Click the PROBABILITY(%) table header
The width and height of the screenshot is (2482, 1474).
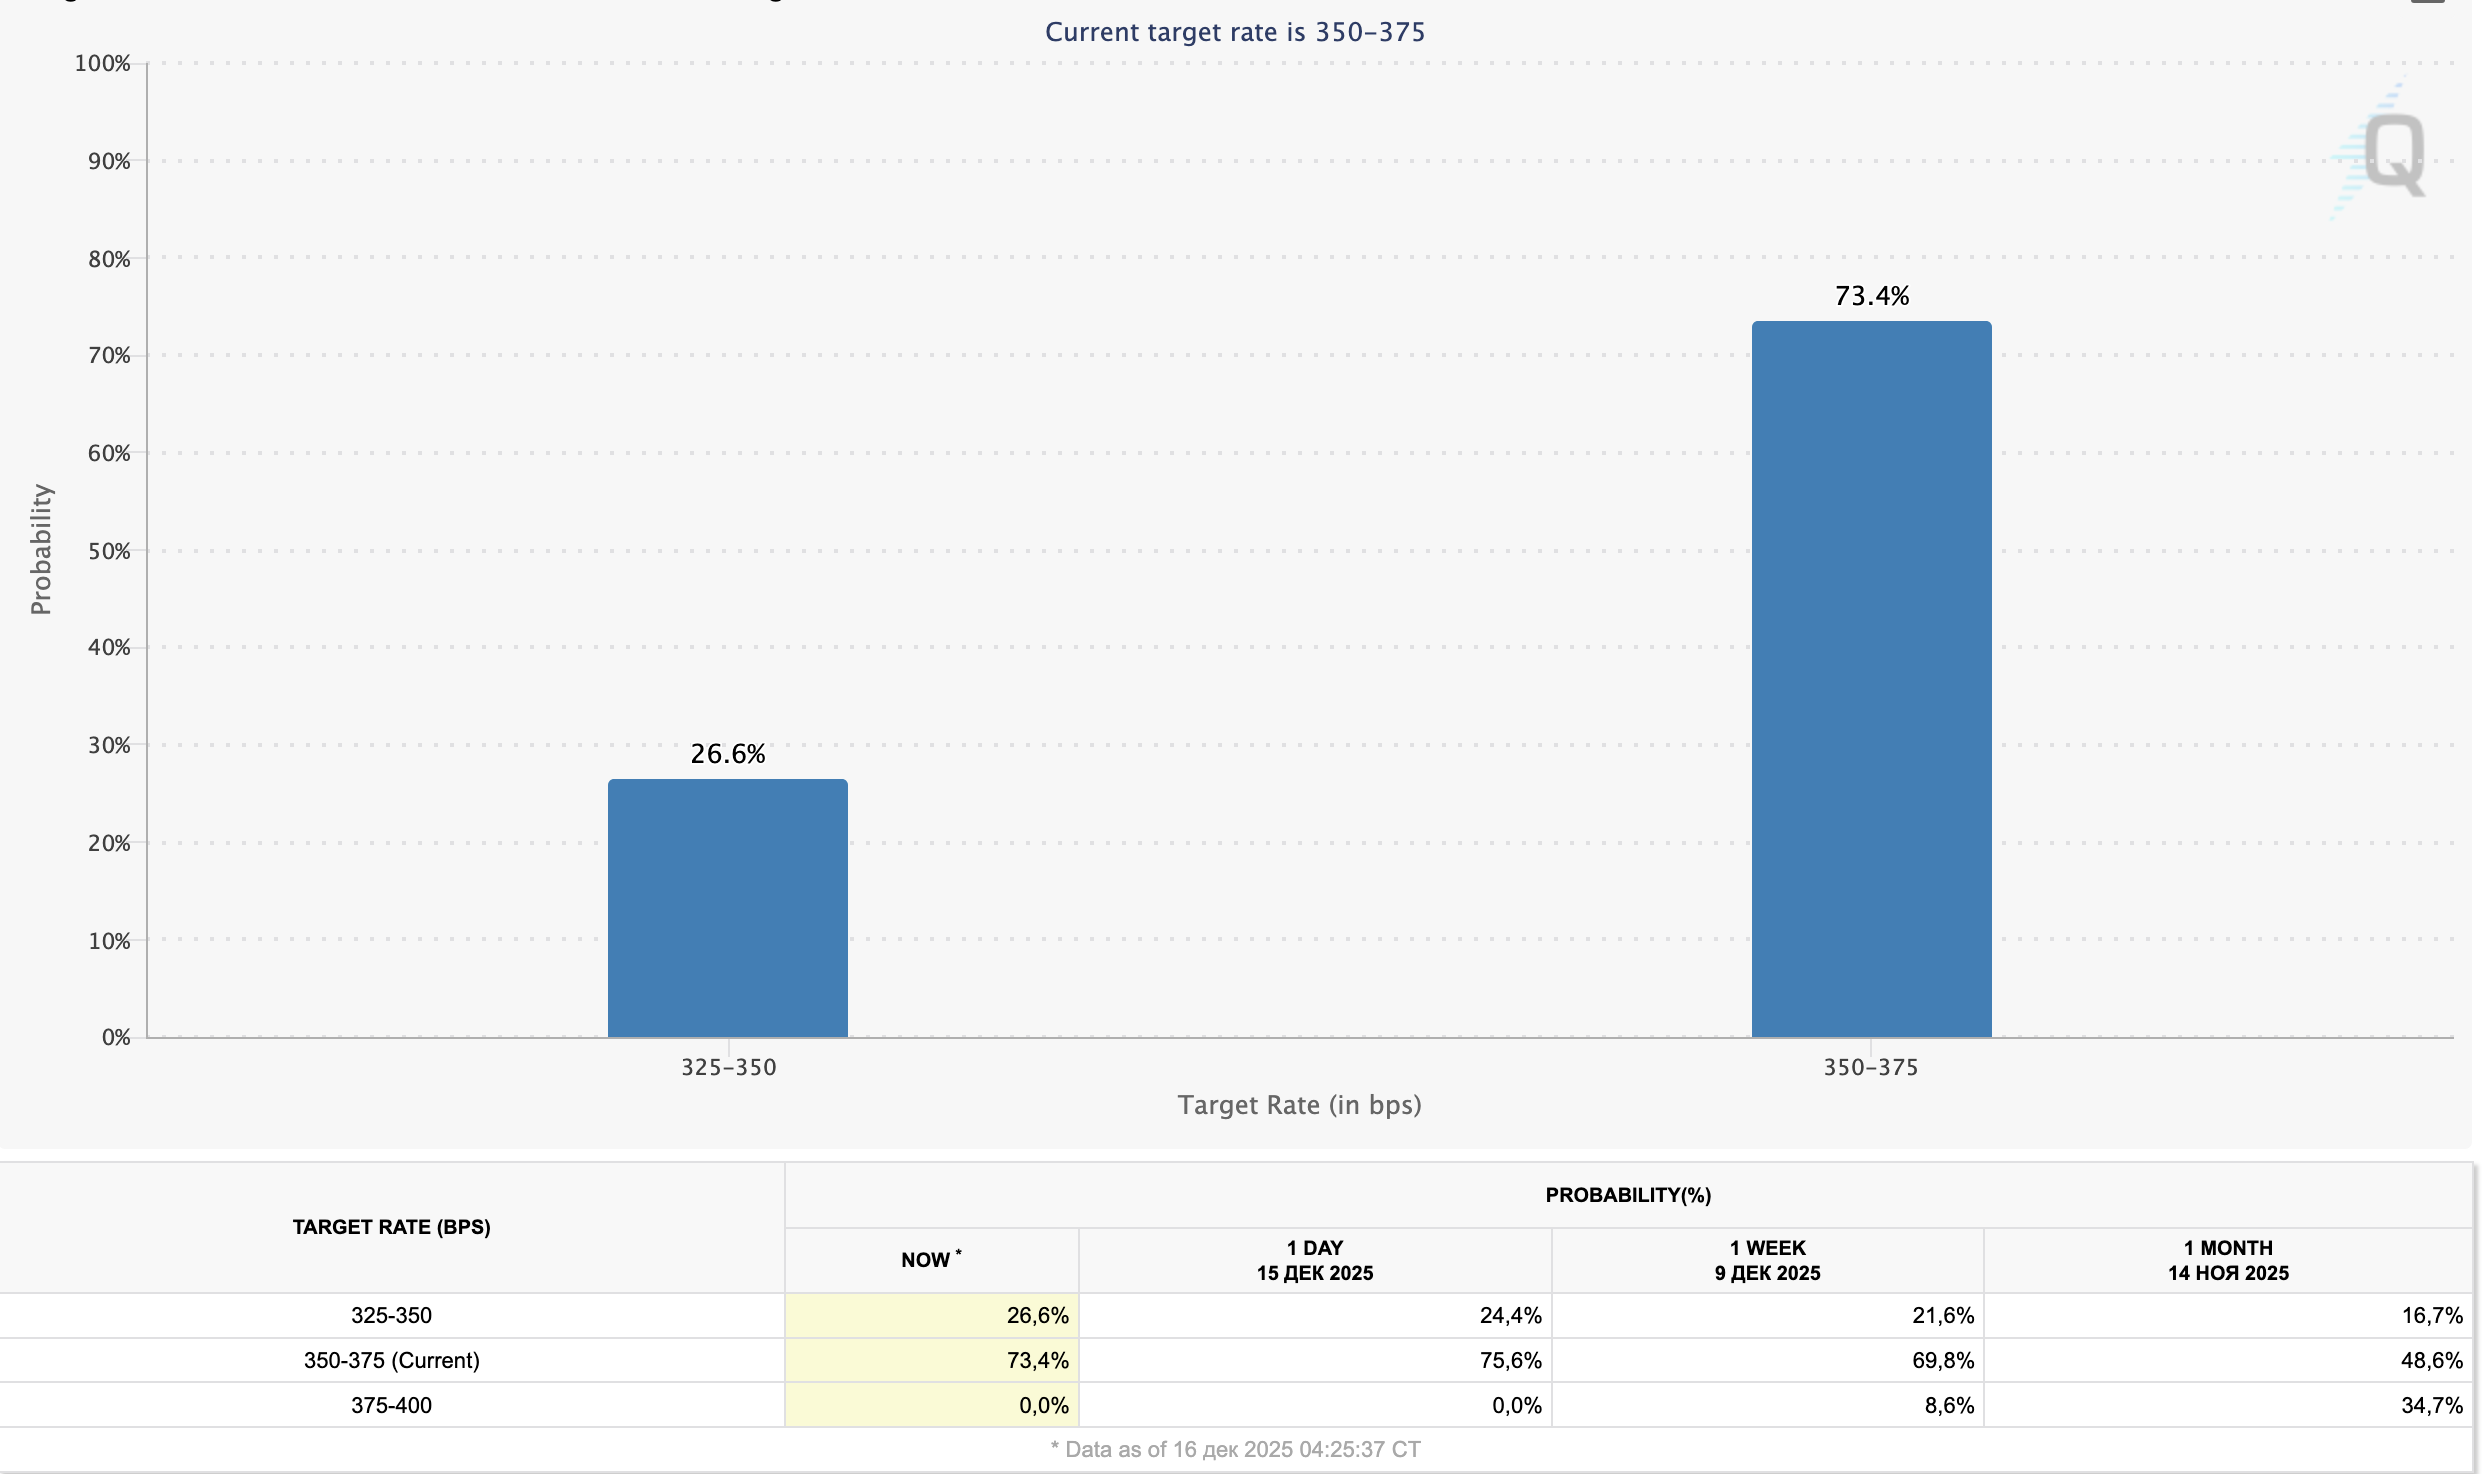coord(1627,1195)
